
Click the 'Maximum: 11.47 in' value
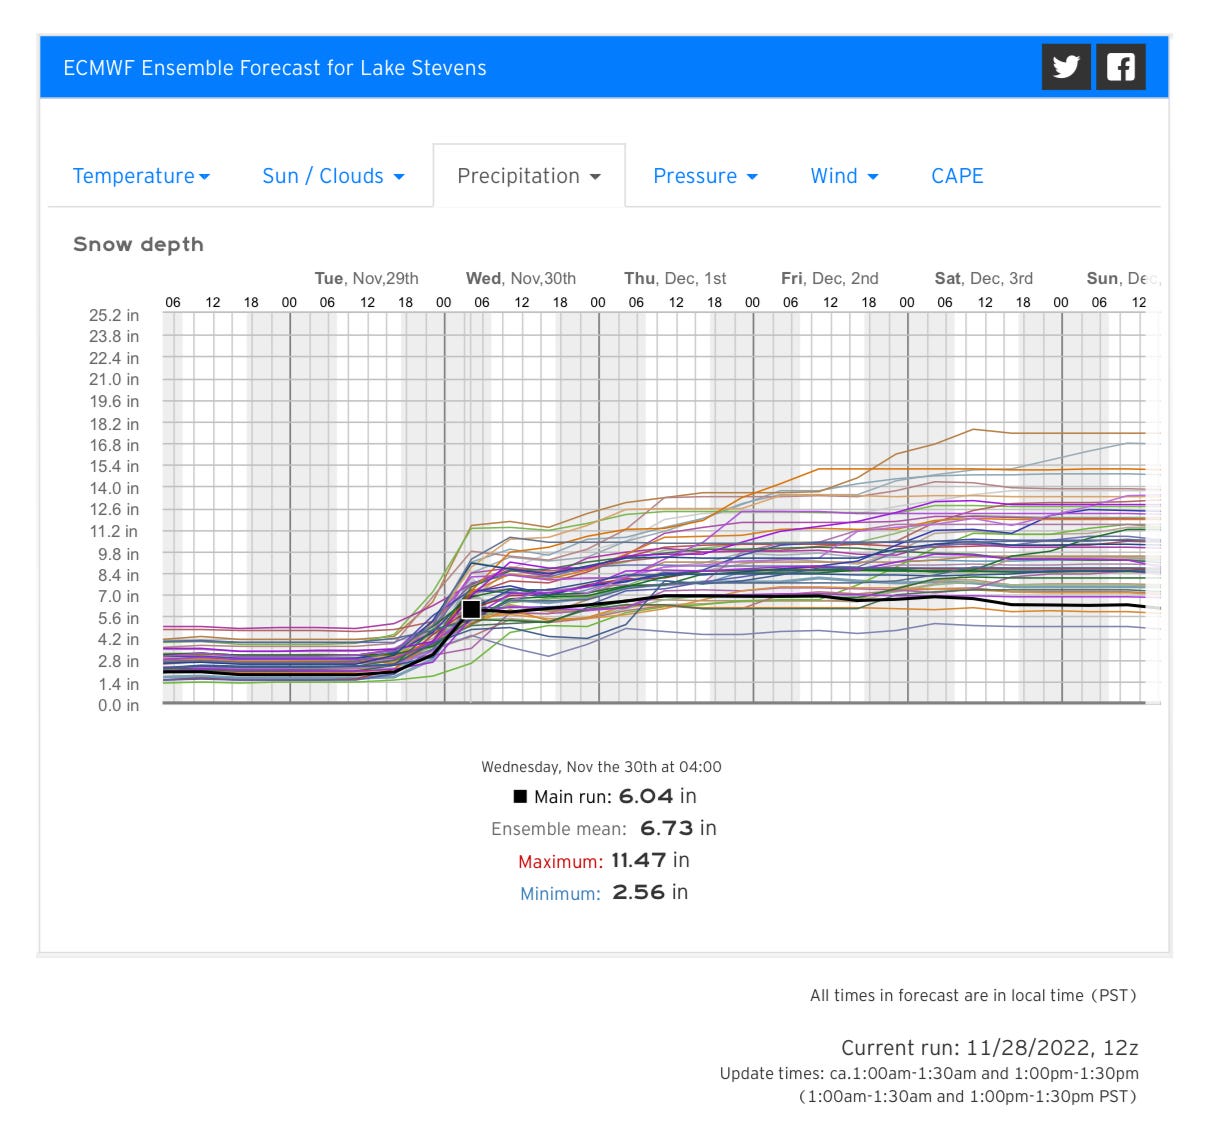(x=603, y=861)
